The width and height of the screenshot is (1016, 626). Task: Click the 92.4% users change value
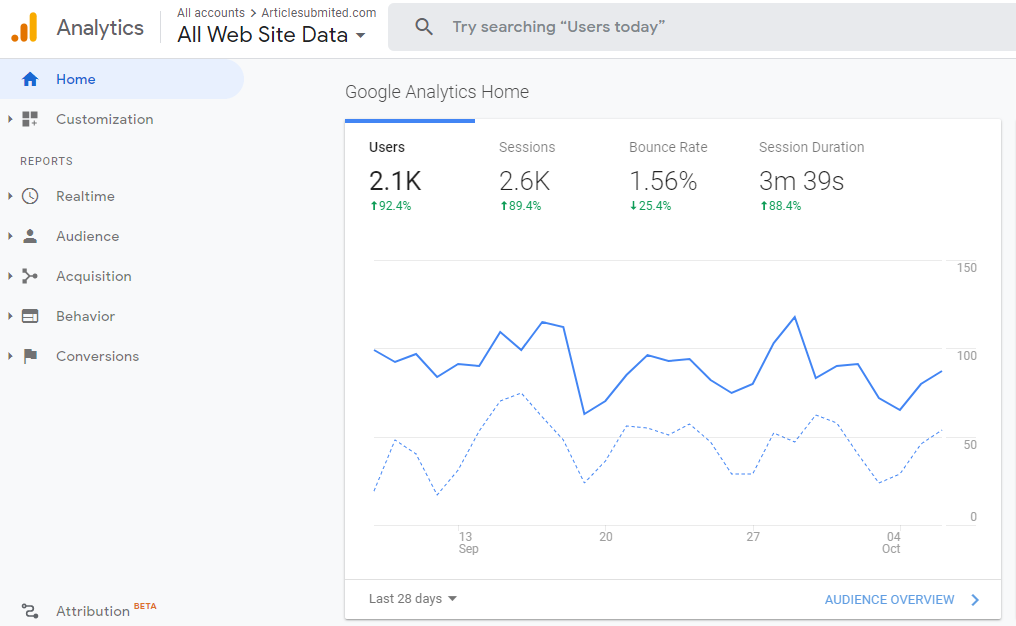pyautogui.click(x=391, y=206)
